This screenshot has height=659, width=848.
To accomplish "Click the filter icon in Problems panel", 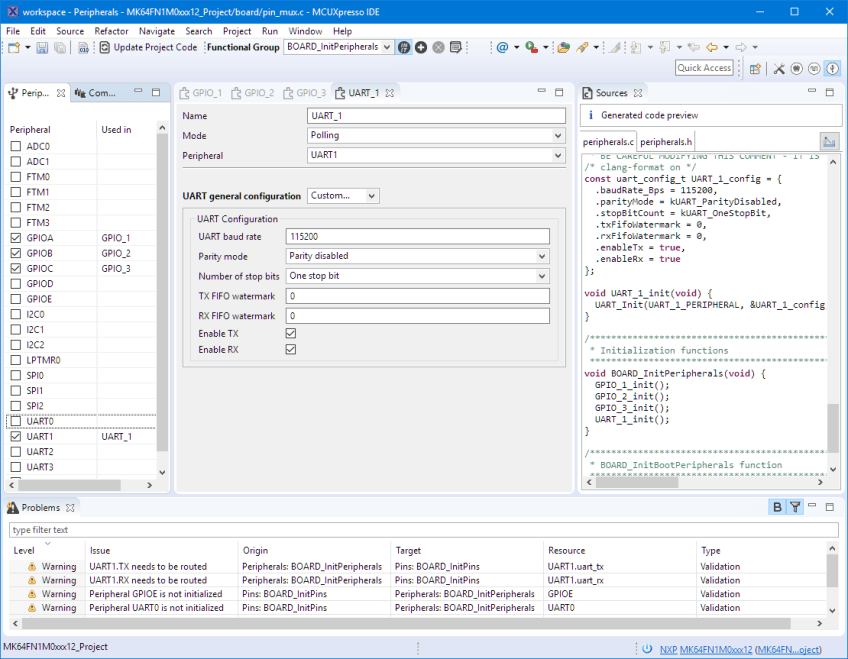I will pos(795,507).
